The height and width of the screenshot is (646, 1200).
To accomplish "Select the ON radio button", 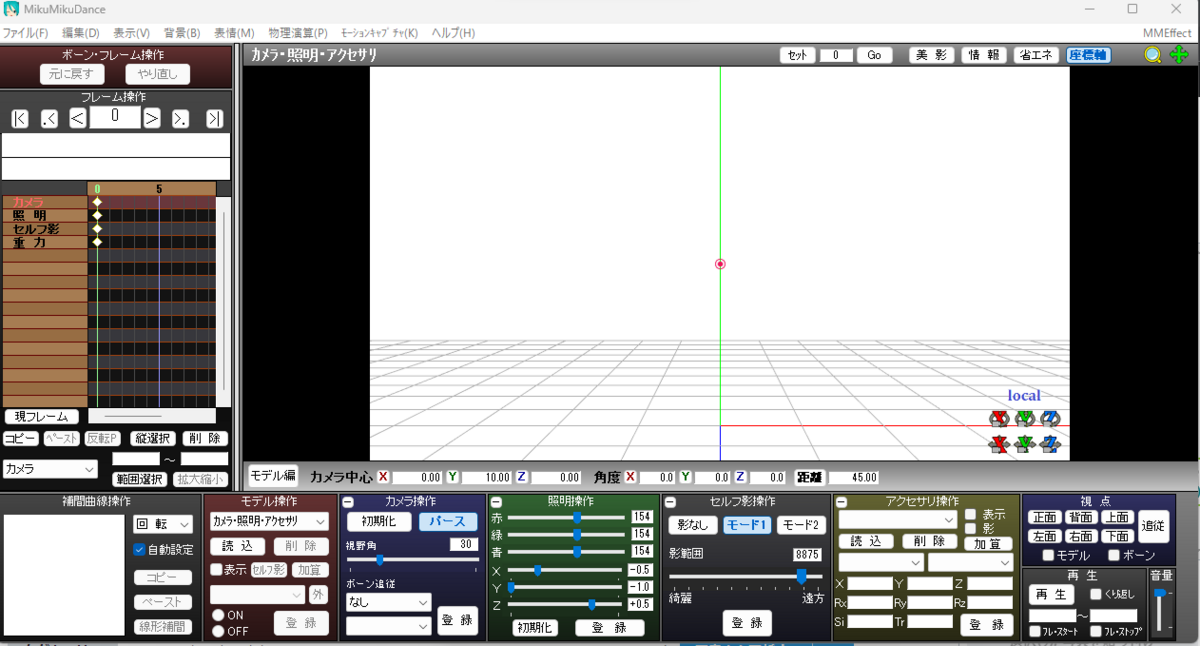I will 218,615.
